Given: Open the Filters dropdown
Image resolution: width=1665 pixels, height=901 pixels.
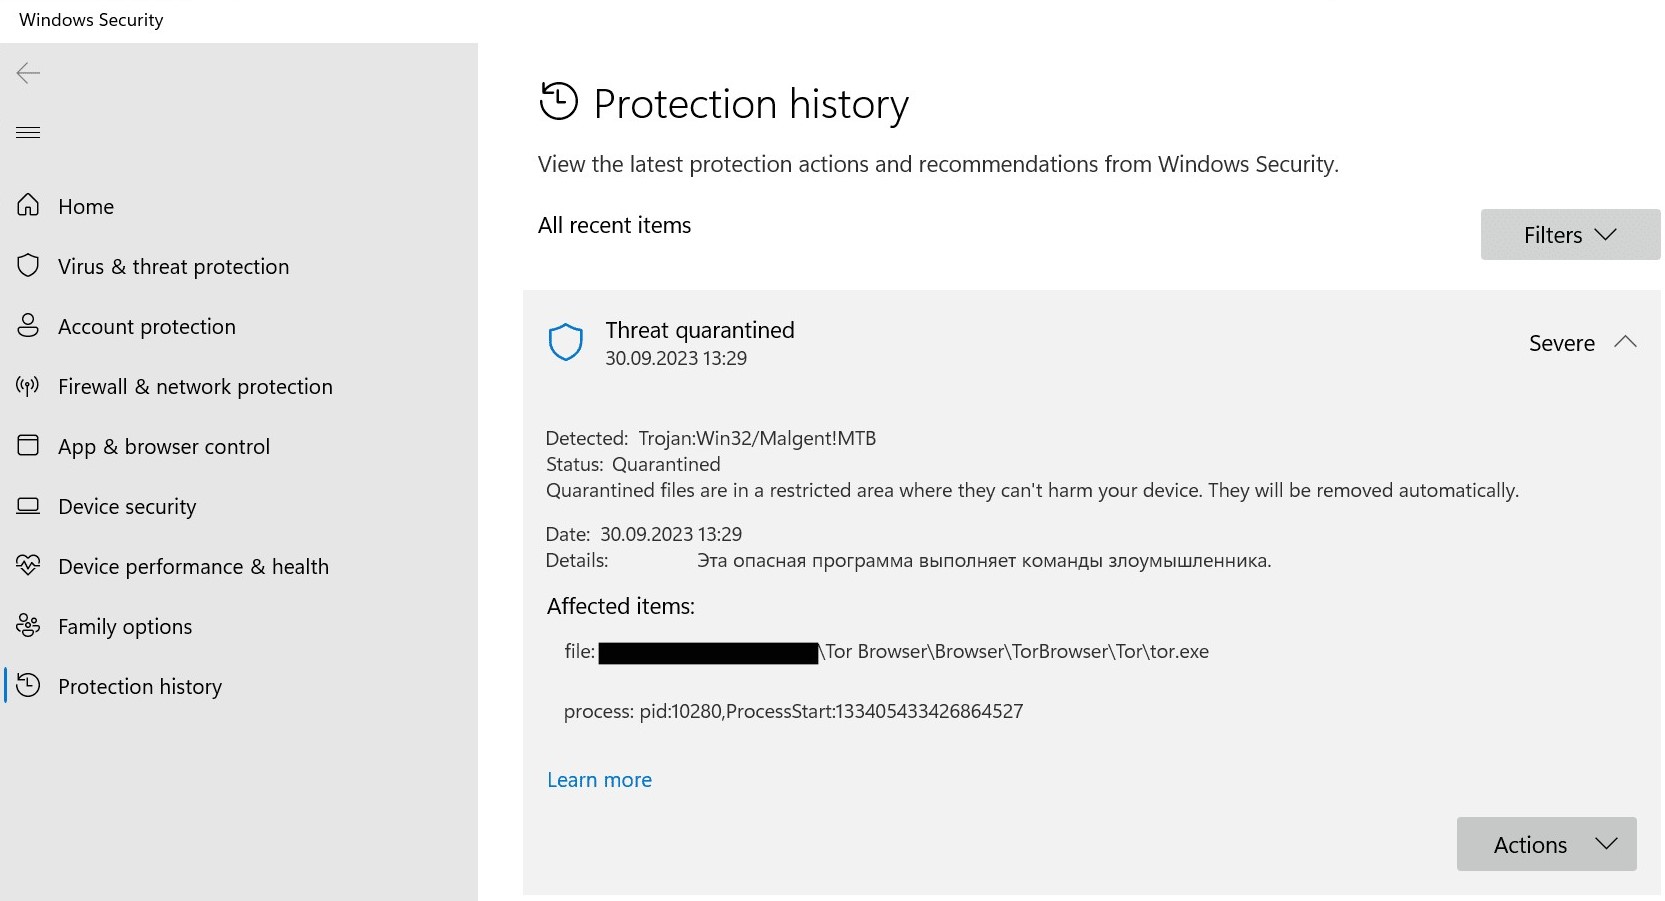Looking at the screenshot, I should tap(1569, 235).
